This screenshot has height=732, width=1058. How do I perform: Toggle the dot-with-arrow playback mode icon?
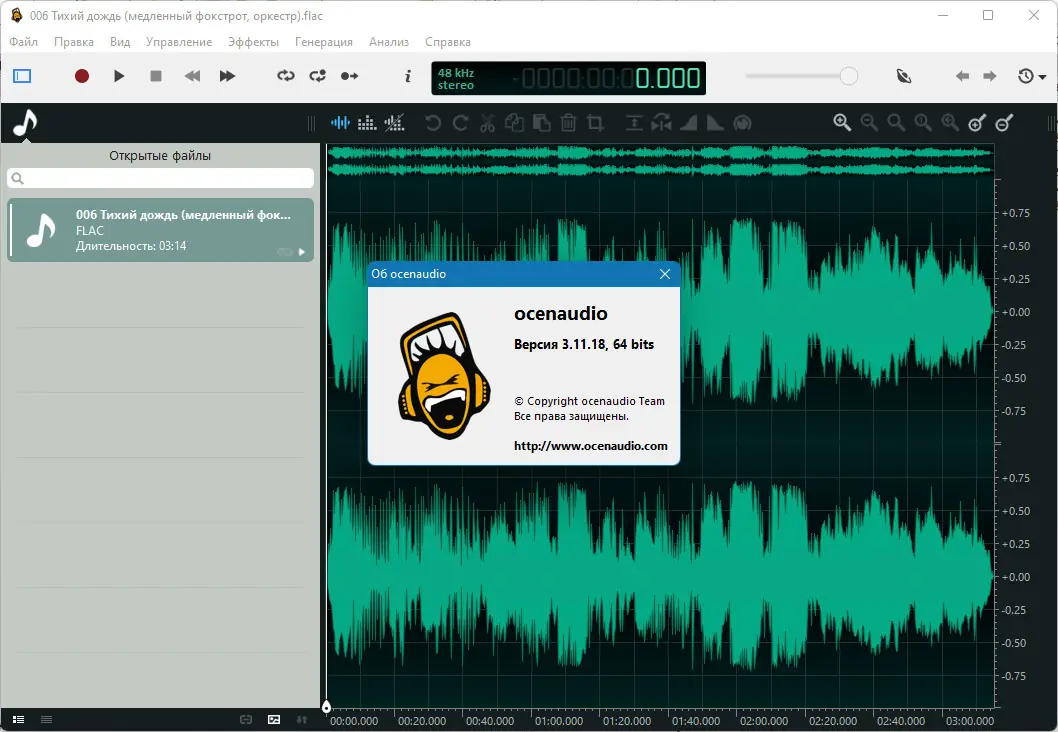[350, 76]
